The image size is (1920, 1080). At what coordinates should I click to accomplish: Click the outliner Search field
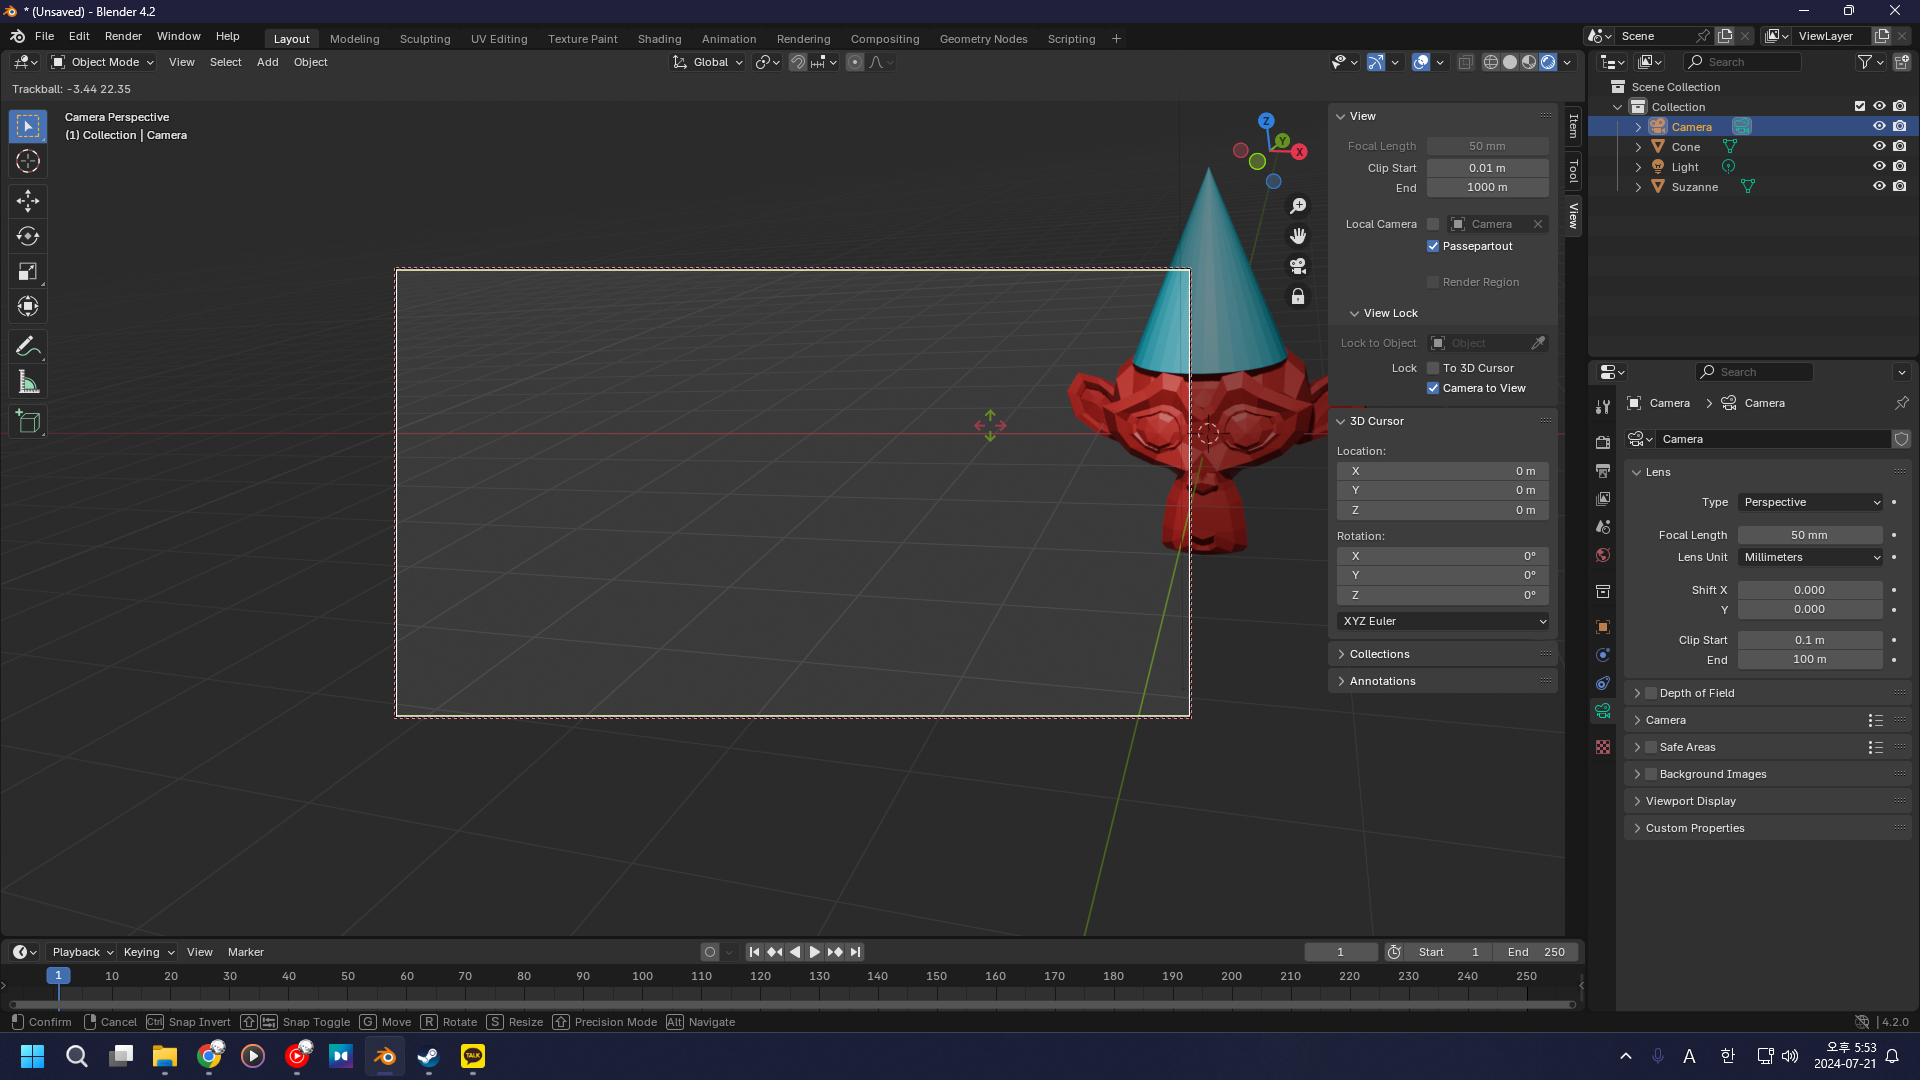click(1742, 62)
